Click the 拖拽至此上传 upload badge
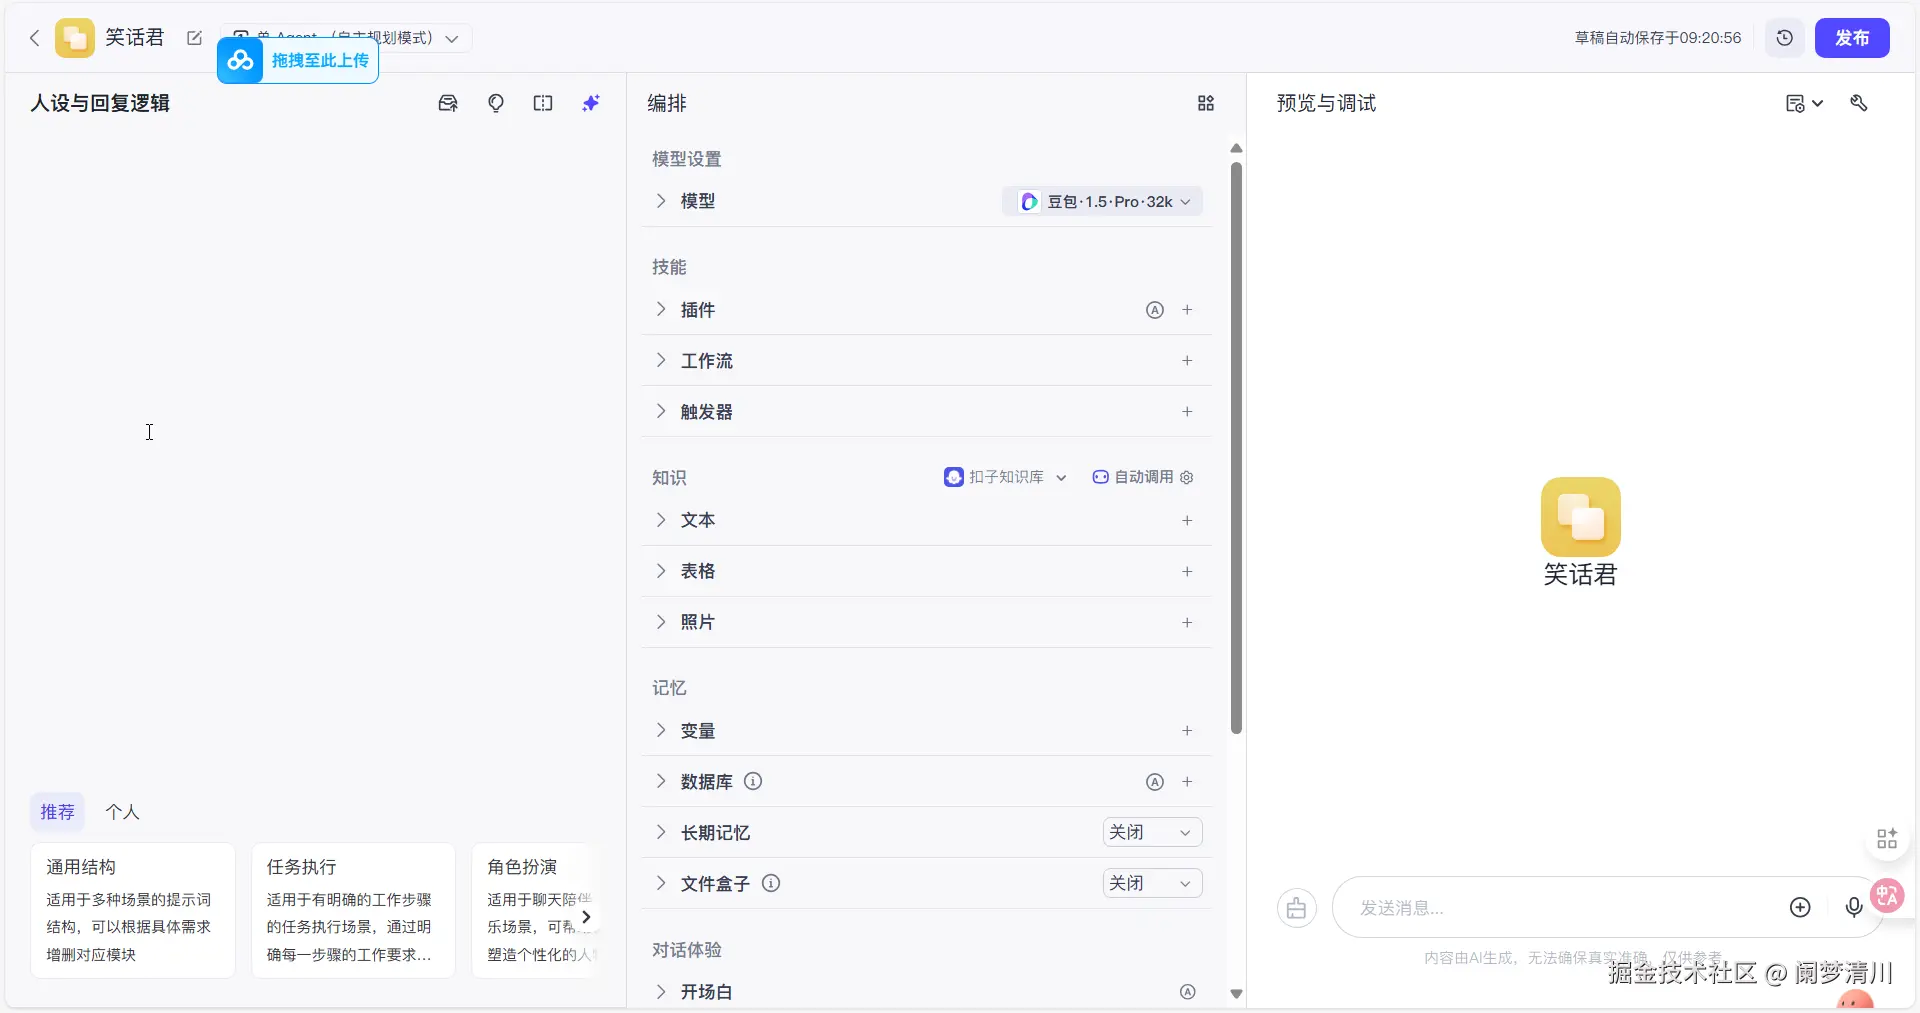1920x1013 pixels. (298, 60)
